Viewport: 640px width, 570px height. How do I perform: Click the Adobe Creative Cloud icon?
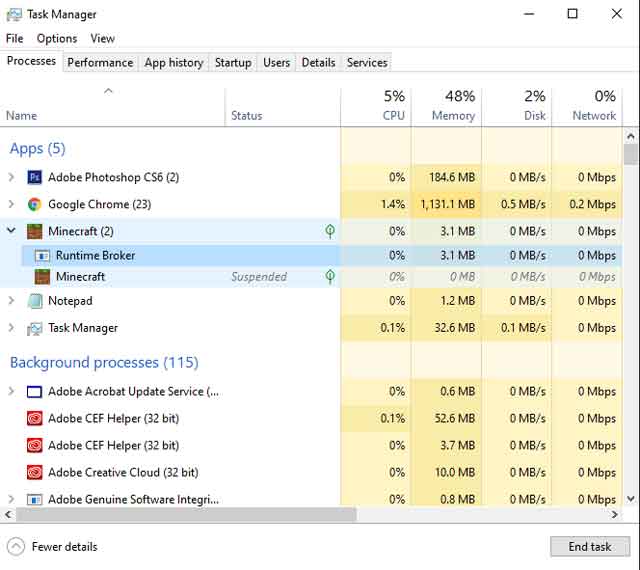[34, 472]
